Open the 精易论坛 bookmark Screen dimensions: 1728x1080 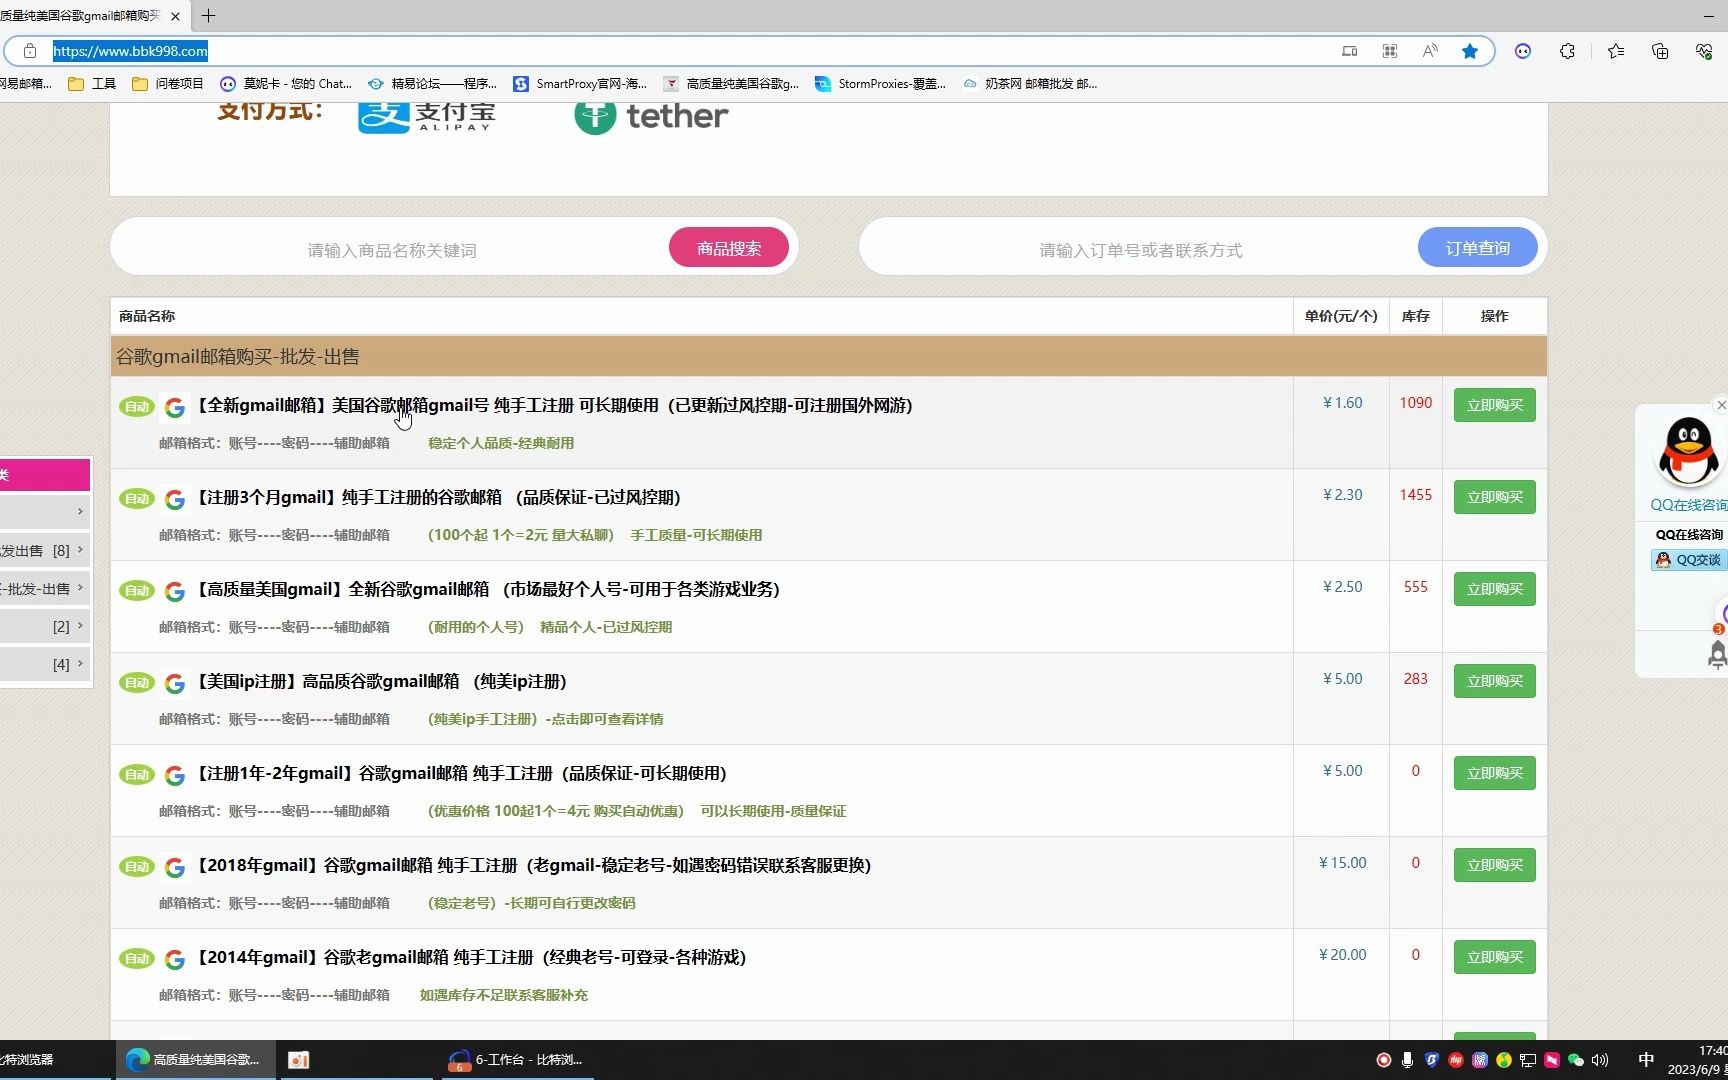point(432,84)
